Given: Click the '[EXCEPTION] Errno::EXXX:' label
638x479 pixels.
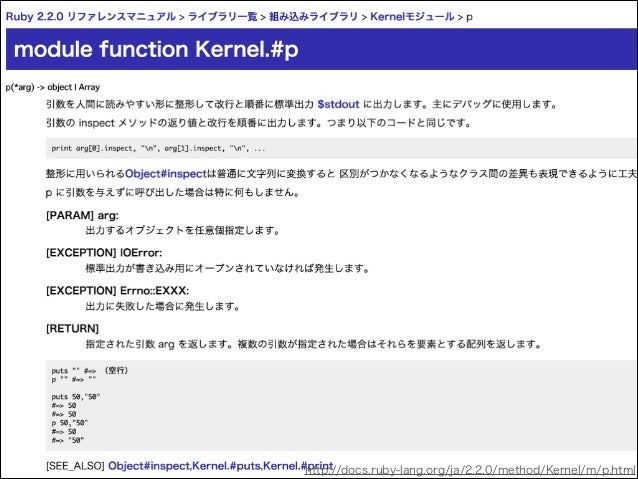Looking at the screenshot, I should (x=118, y=291).
